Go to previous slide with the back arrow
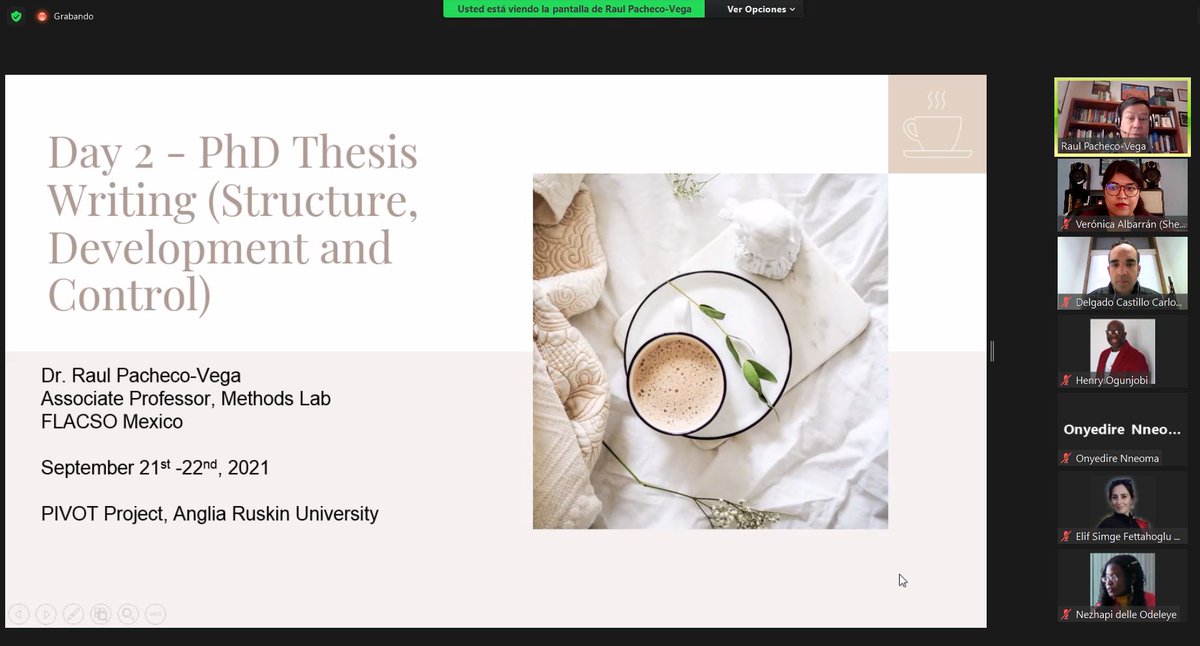1200x646 pixels. point(18,614)
